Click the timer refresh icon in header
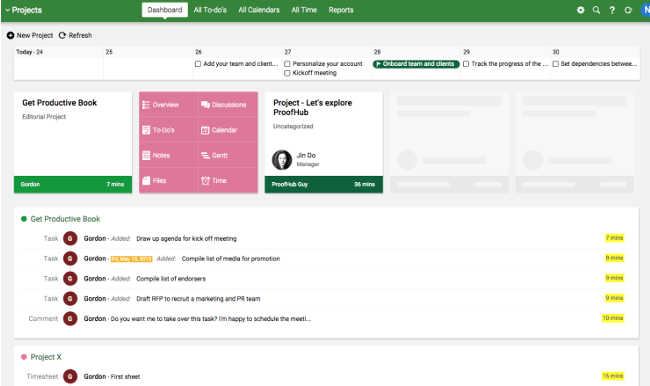 pos(628,10)
